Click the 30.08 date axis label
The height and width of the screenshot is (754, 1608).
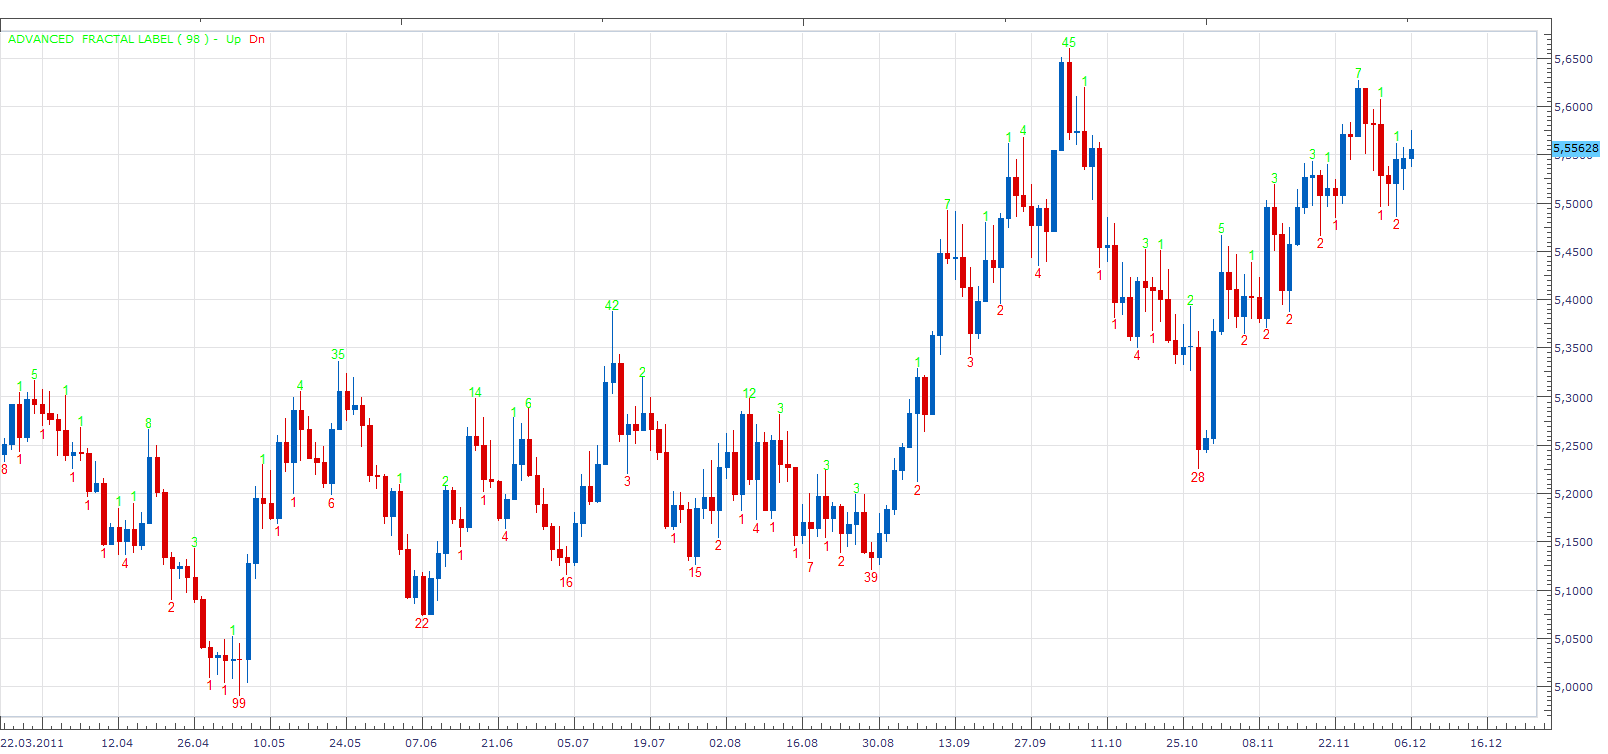point(878,742)
